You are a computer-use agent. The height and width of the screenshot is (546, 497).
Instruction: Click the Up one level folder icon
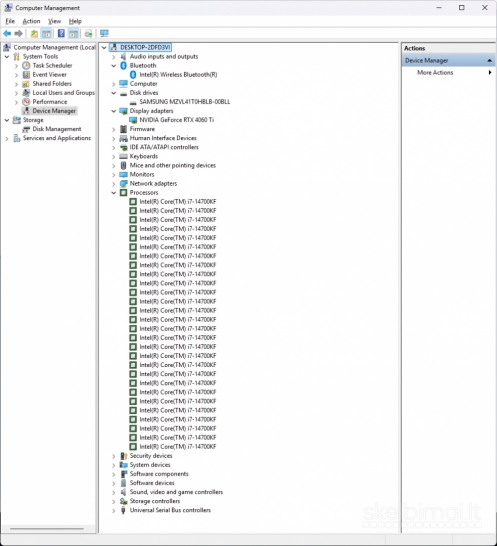(x=34, y=33)
